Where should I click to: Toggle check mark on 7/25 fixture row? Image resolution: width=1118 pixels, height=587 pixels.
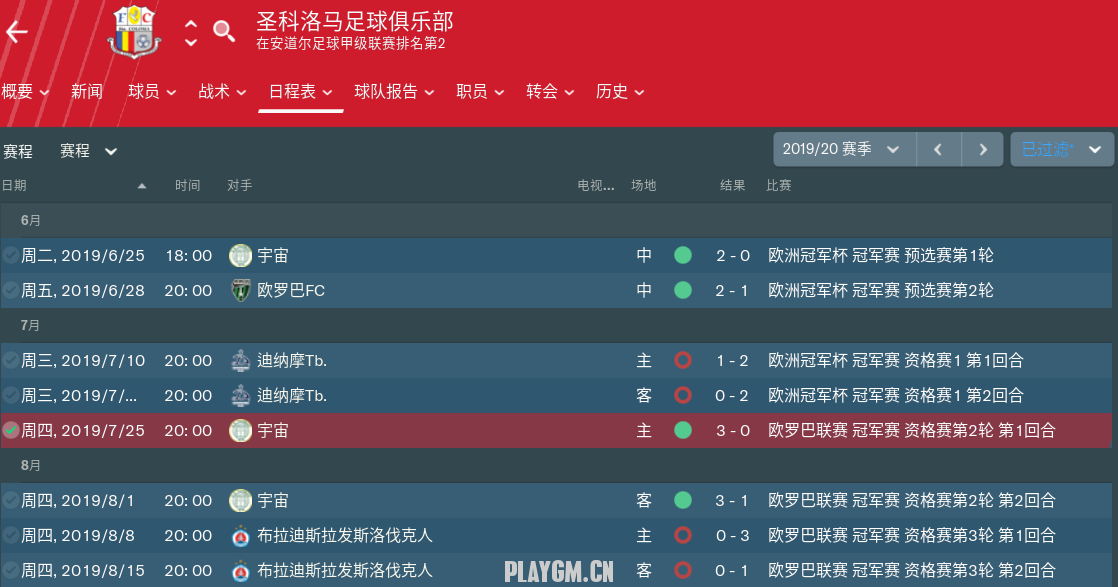coord(11,431)
